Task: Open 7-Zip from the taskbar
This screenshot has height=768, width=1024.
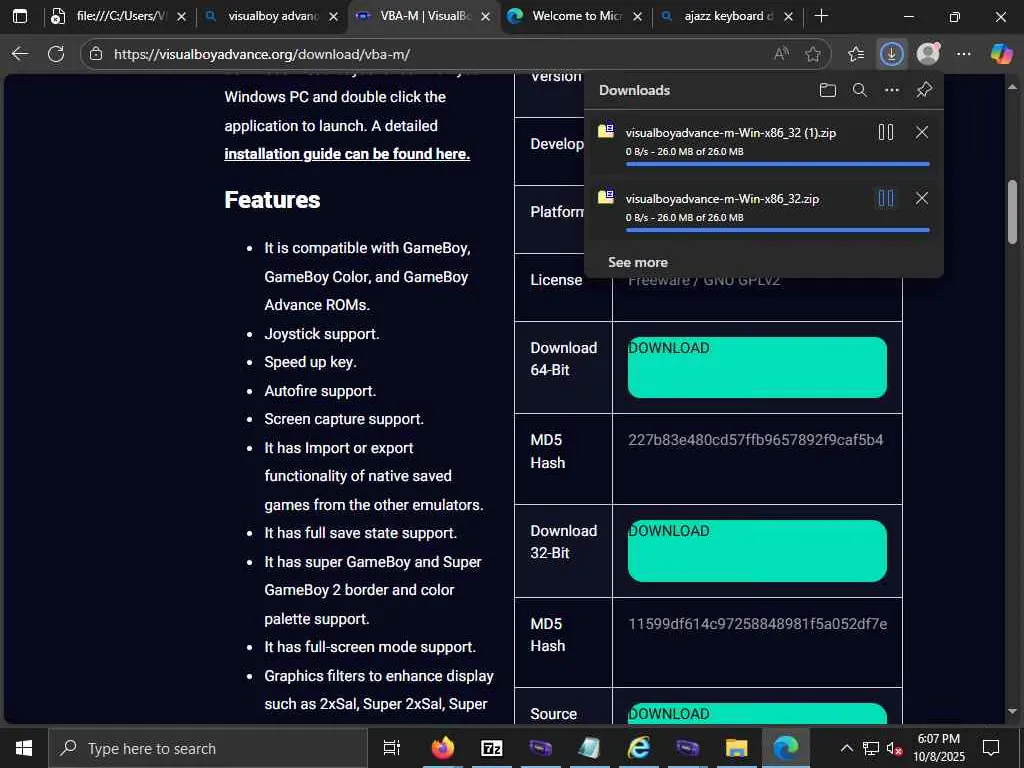Action: coord(491,748)
